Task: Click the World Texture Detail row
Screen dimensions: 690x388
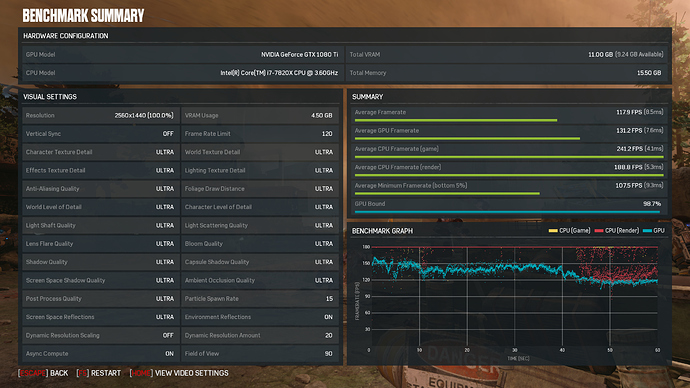Action: pyautogui.click(x=260, y=152)
